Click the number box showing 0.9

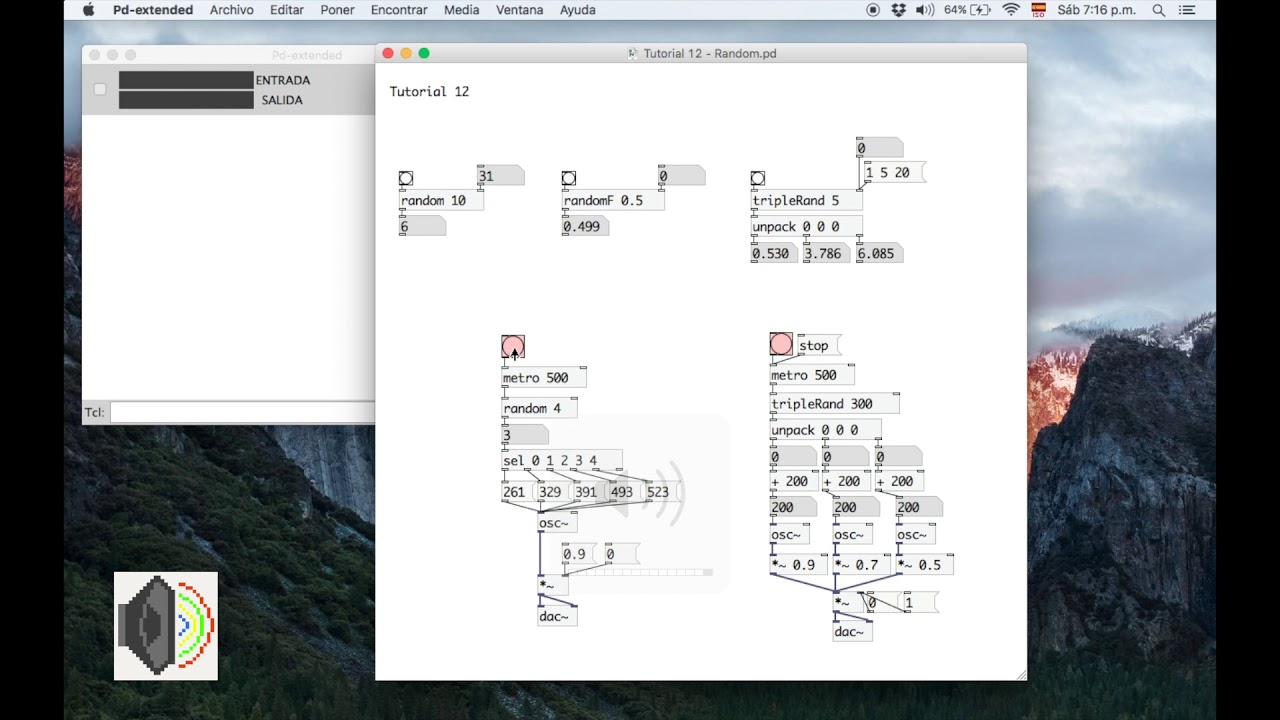coord(578,554)
